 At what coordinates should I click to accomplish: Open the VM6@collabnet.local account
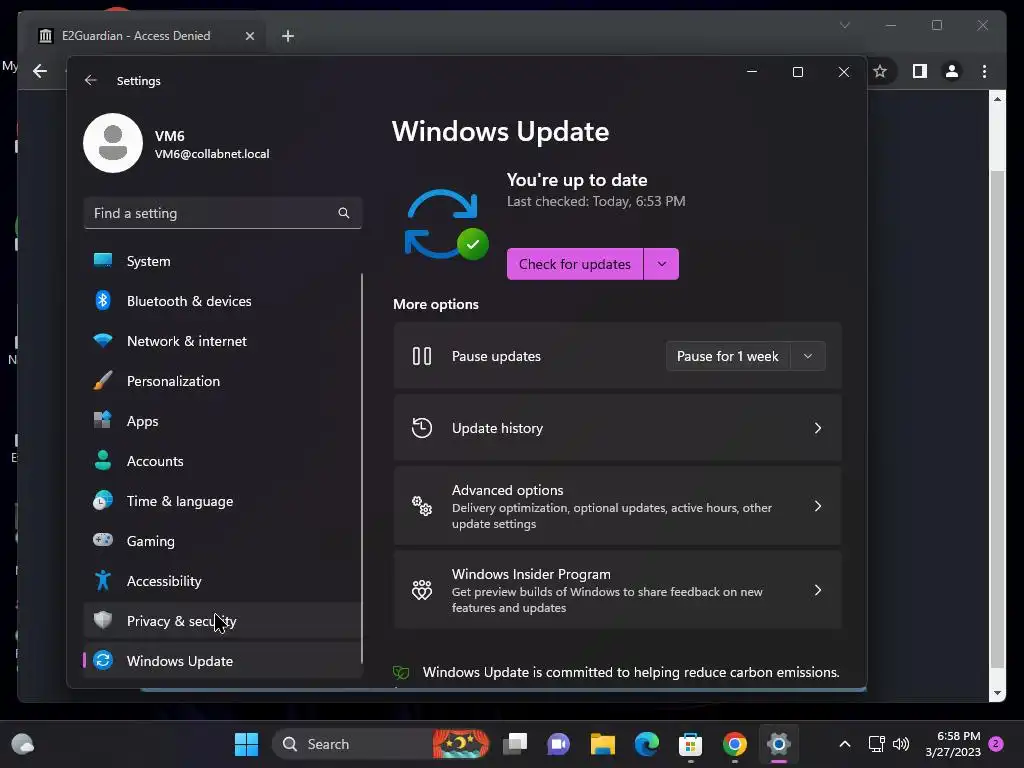click(212, 154)
